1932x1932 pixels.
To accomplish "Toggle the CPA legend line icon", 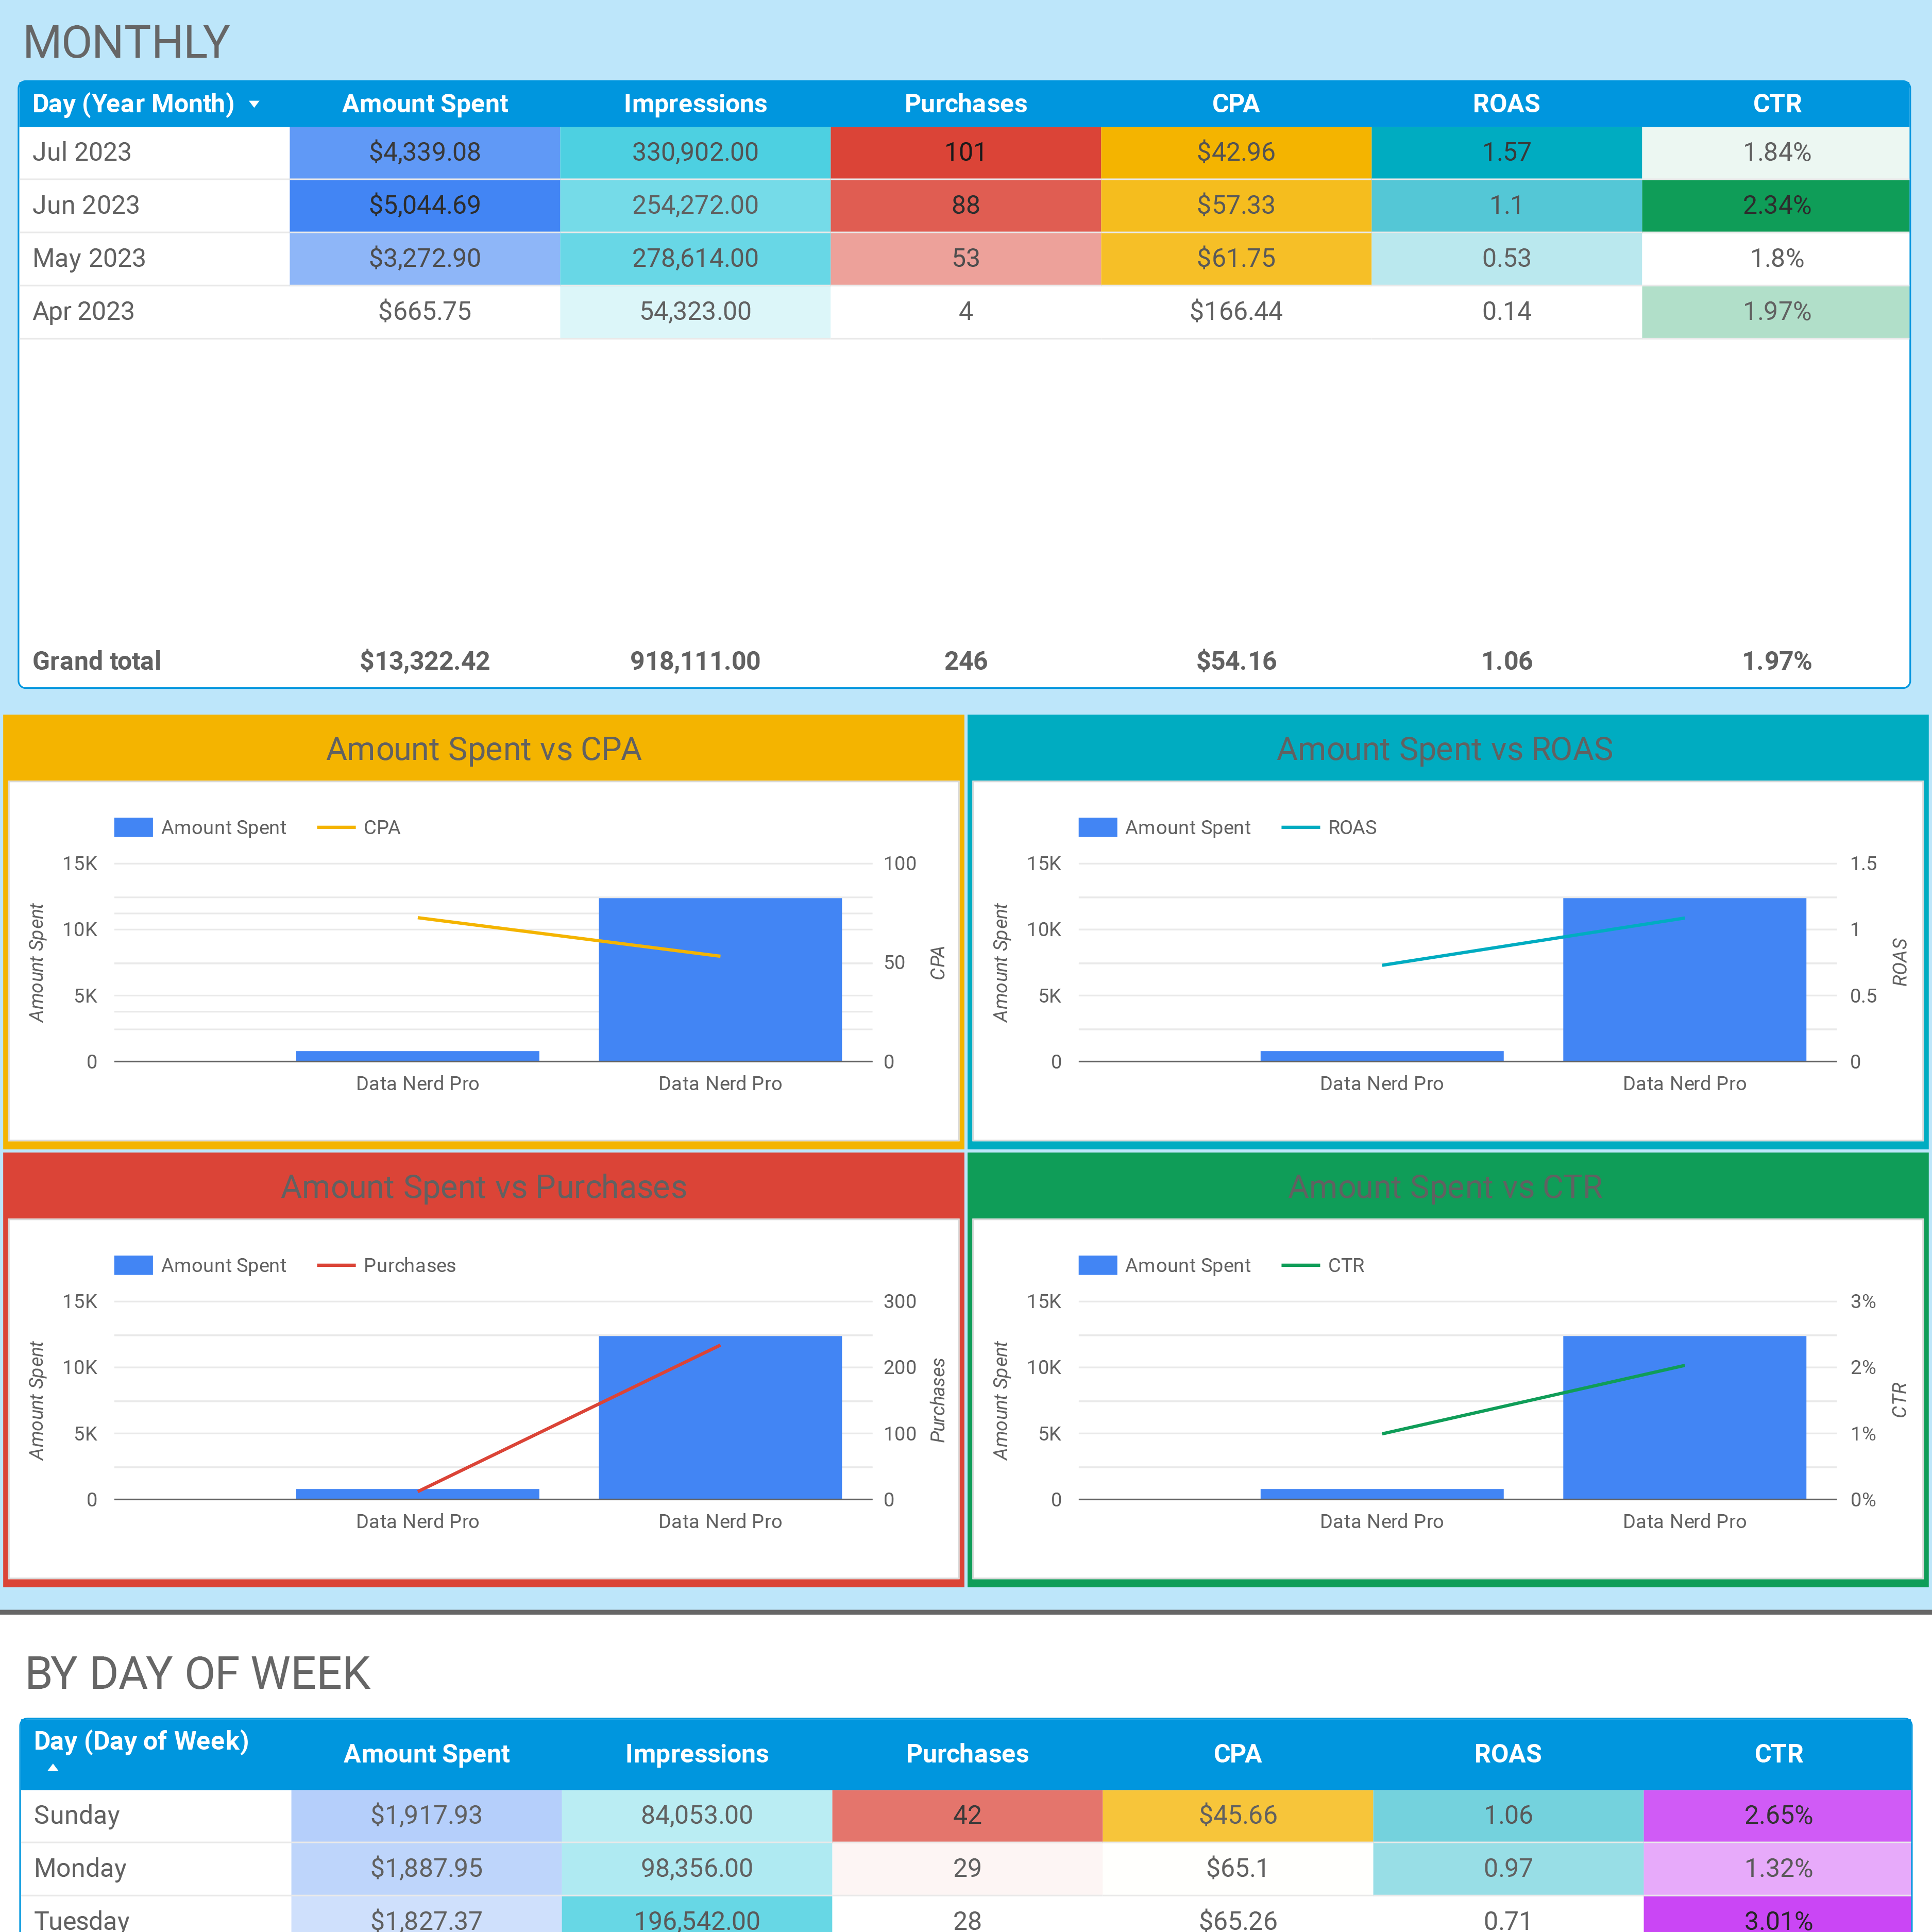I will coord(336,827).
